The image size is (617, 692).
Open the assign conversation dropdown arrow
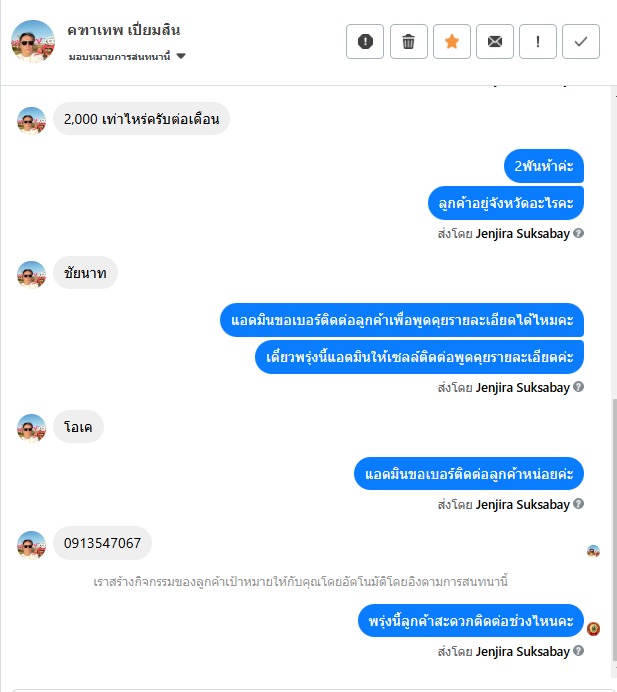pos(181,56)
